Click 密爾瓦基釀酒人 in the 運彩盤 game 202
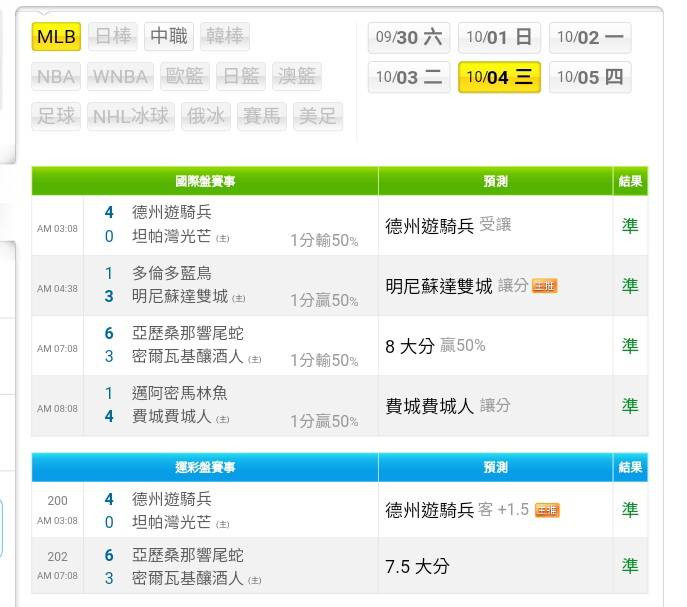Screen dimensions: 687x607 188,579
